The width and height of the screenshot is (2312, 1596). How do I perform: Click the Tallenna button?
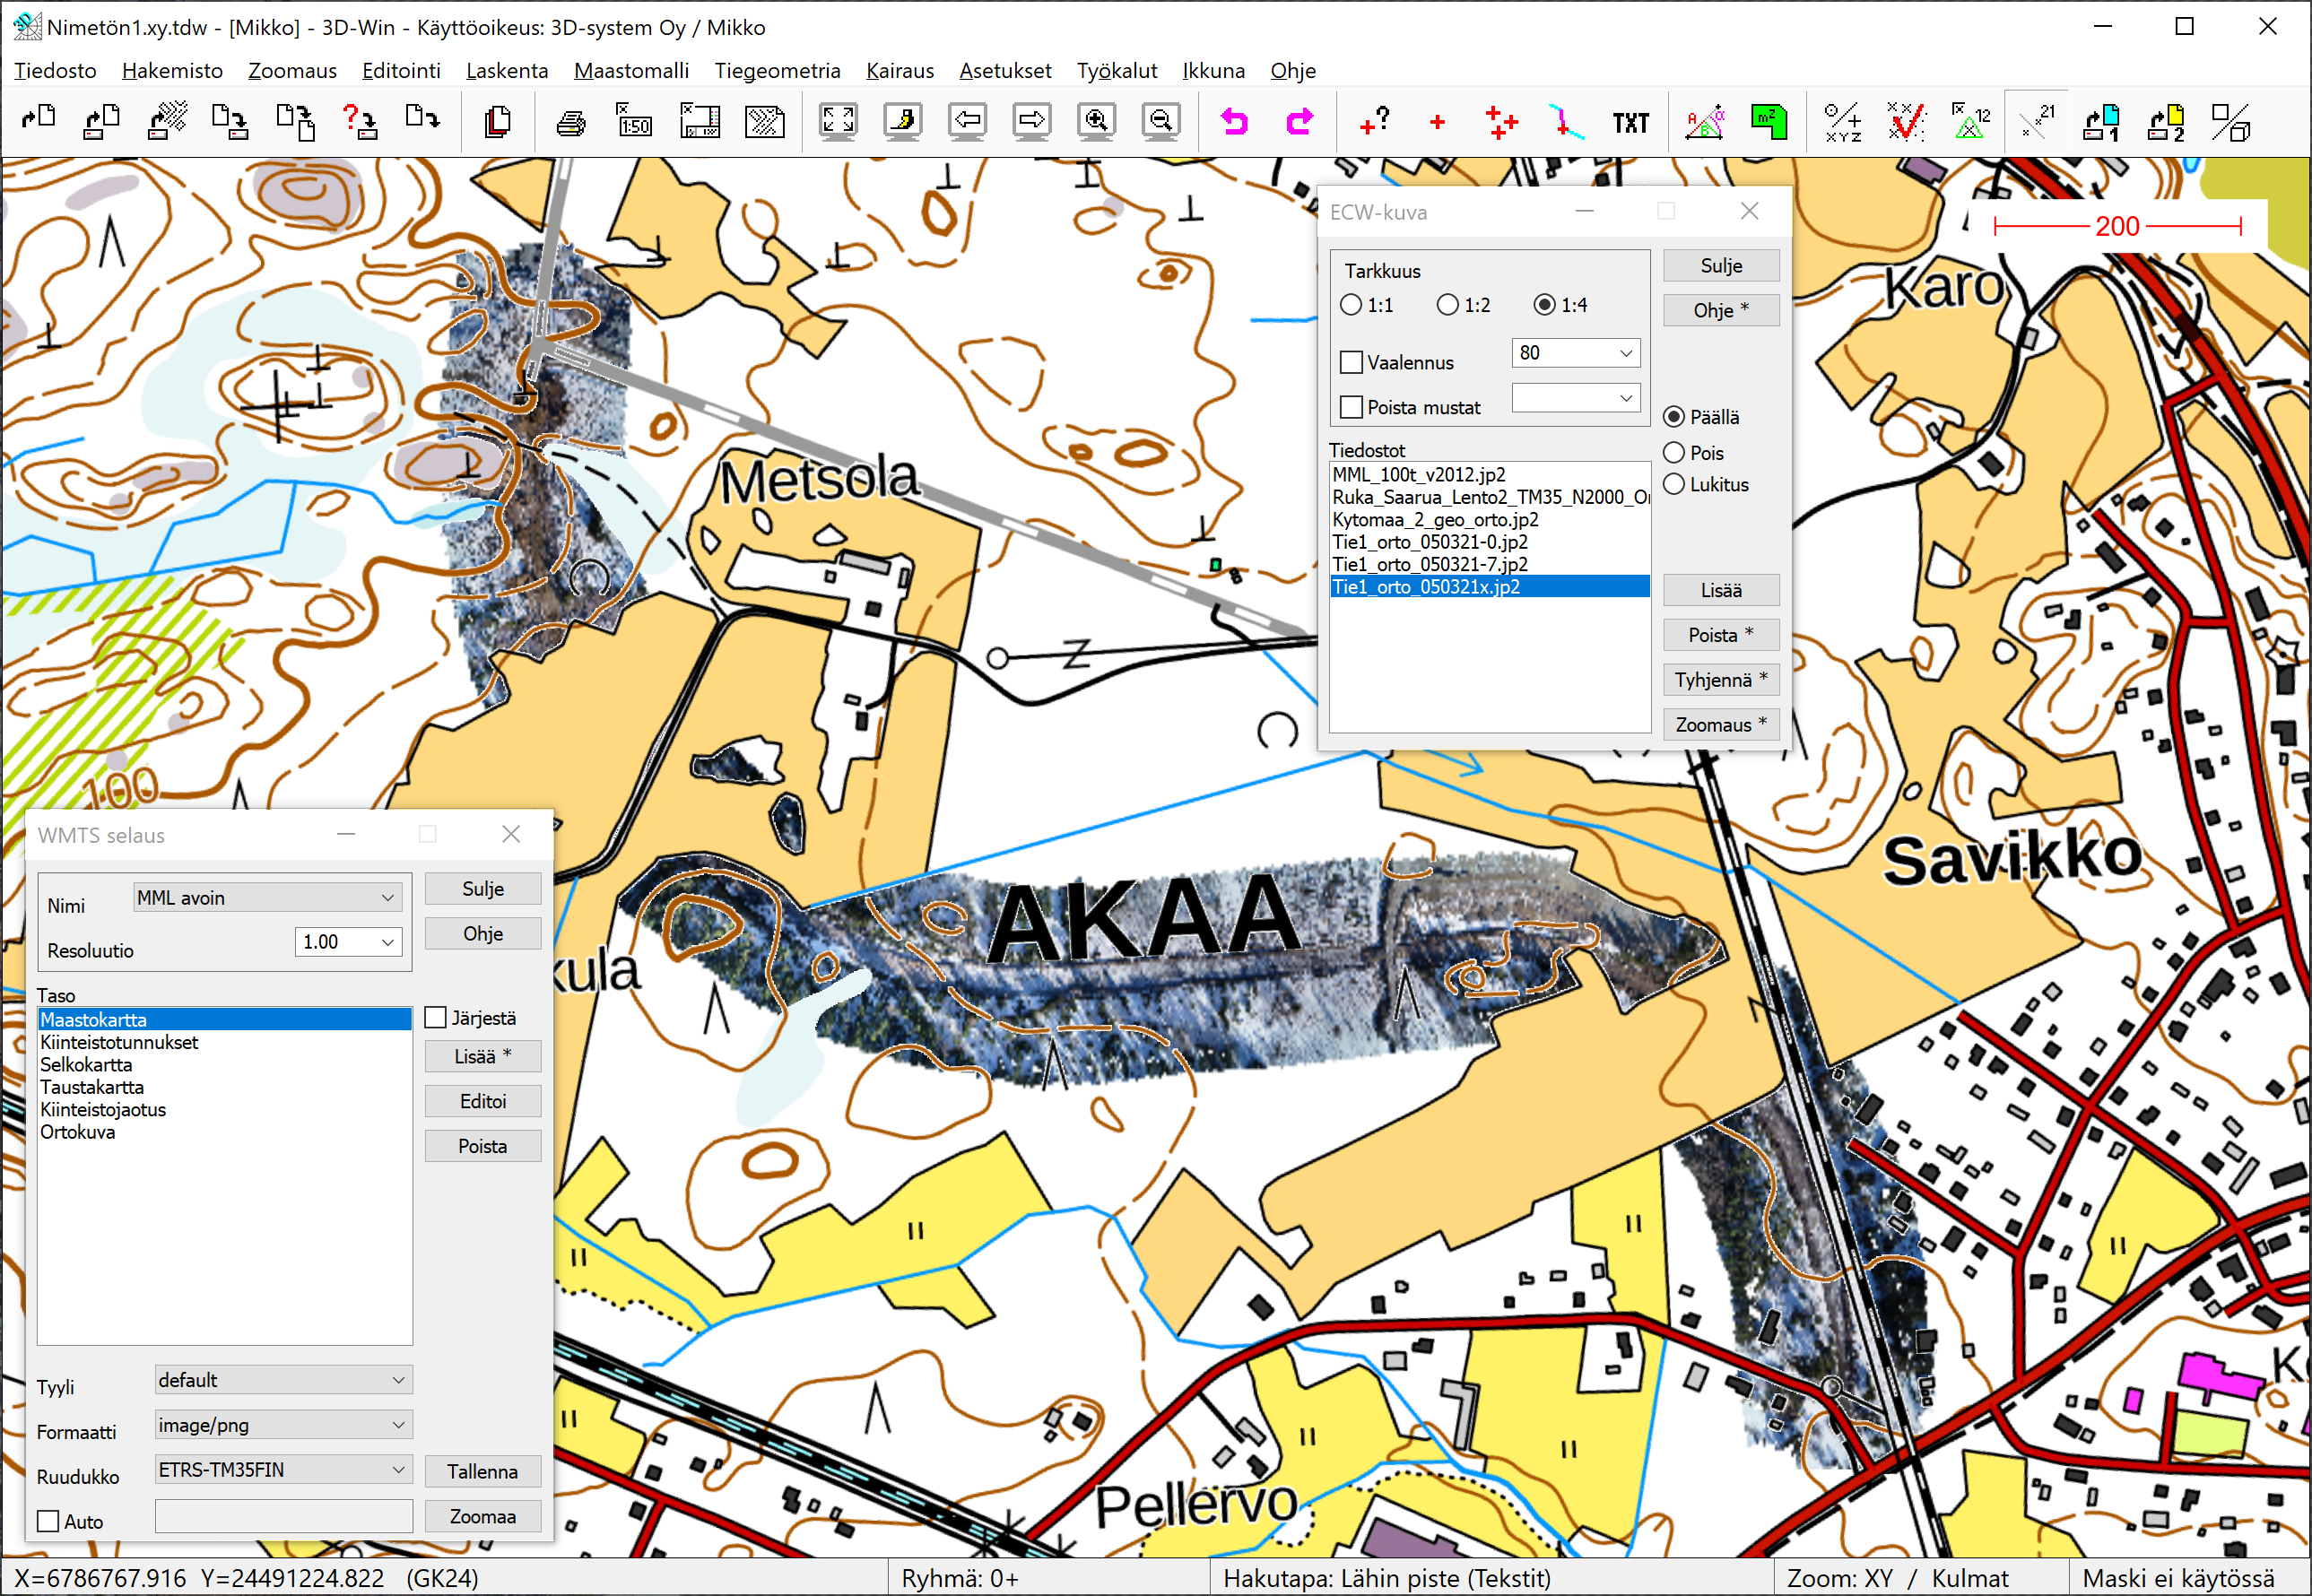pos(482,1472)
